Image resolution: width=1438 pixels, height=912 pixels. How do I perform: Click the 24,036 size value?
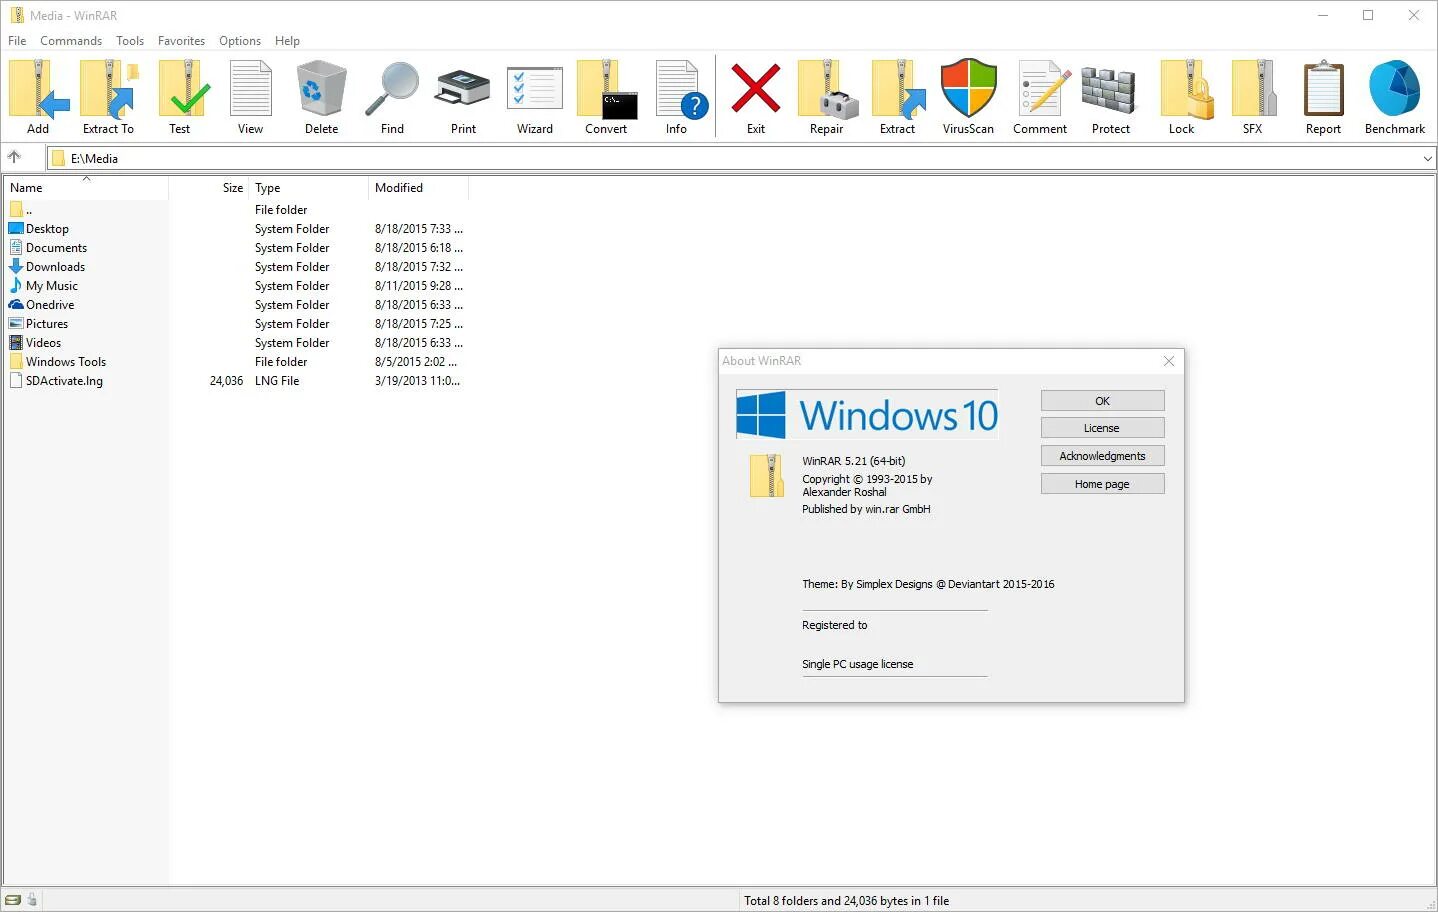(226, 381)
